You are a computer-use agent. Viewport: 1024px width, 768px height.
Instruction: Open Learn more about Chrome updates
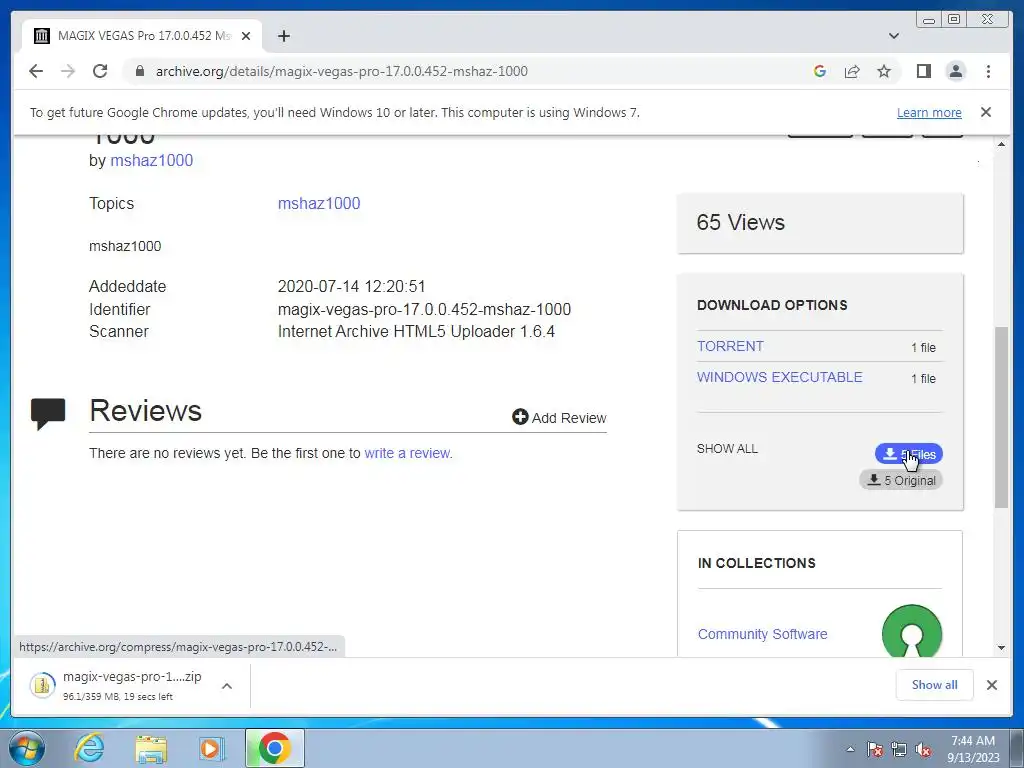click(929, 112)
